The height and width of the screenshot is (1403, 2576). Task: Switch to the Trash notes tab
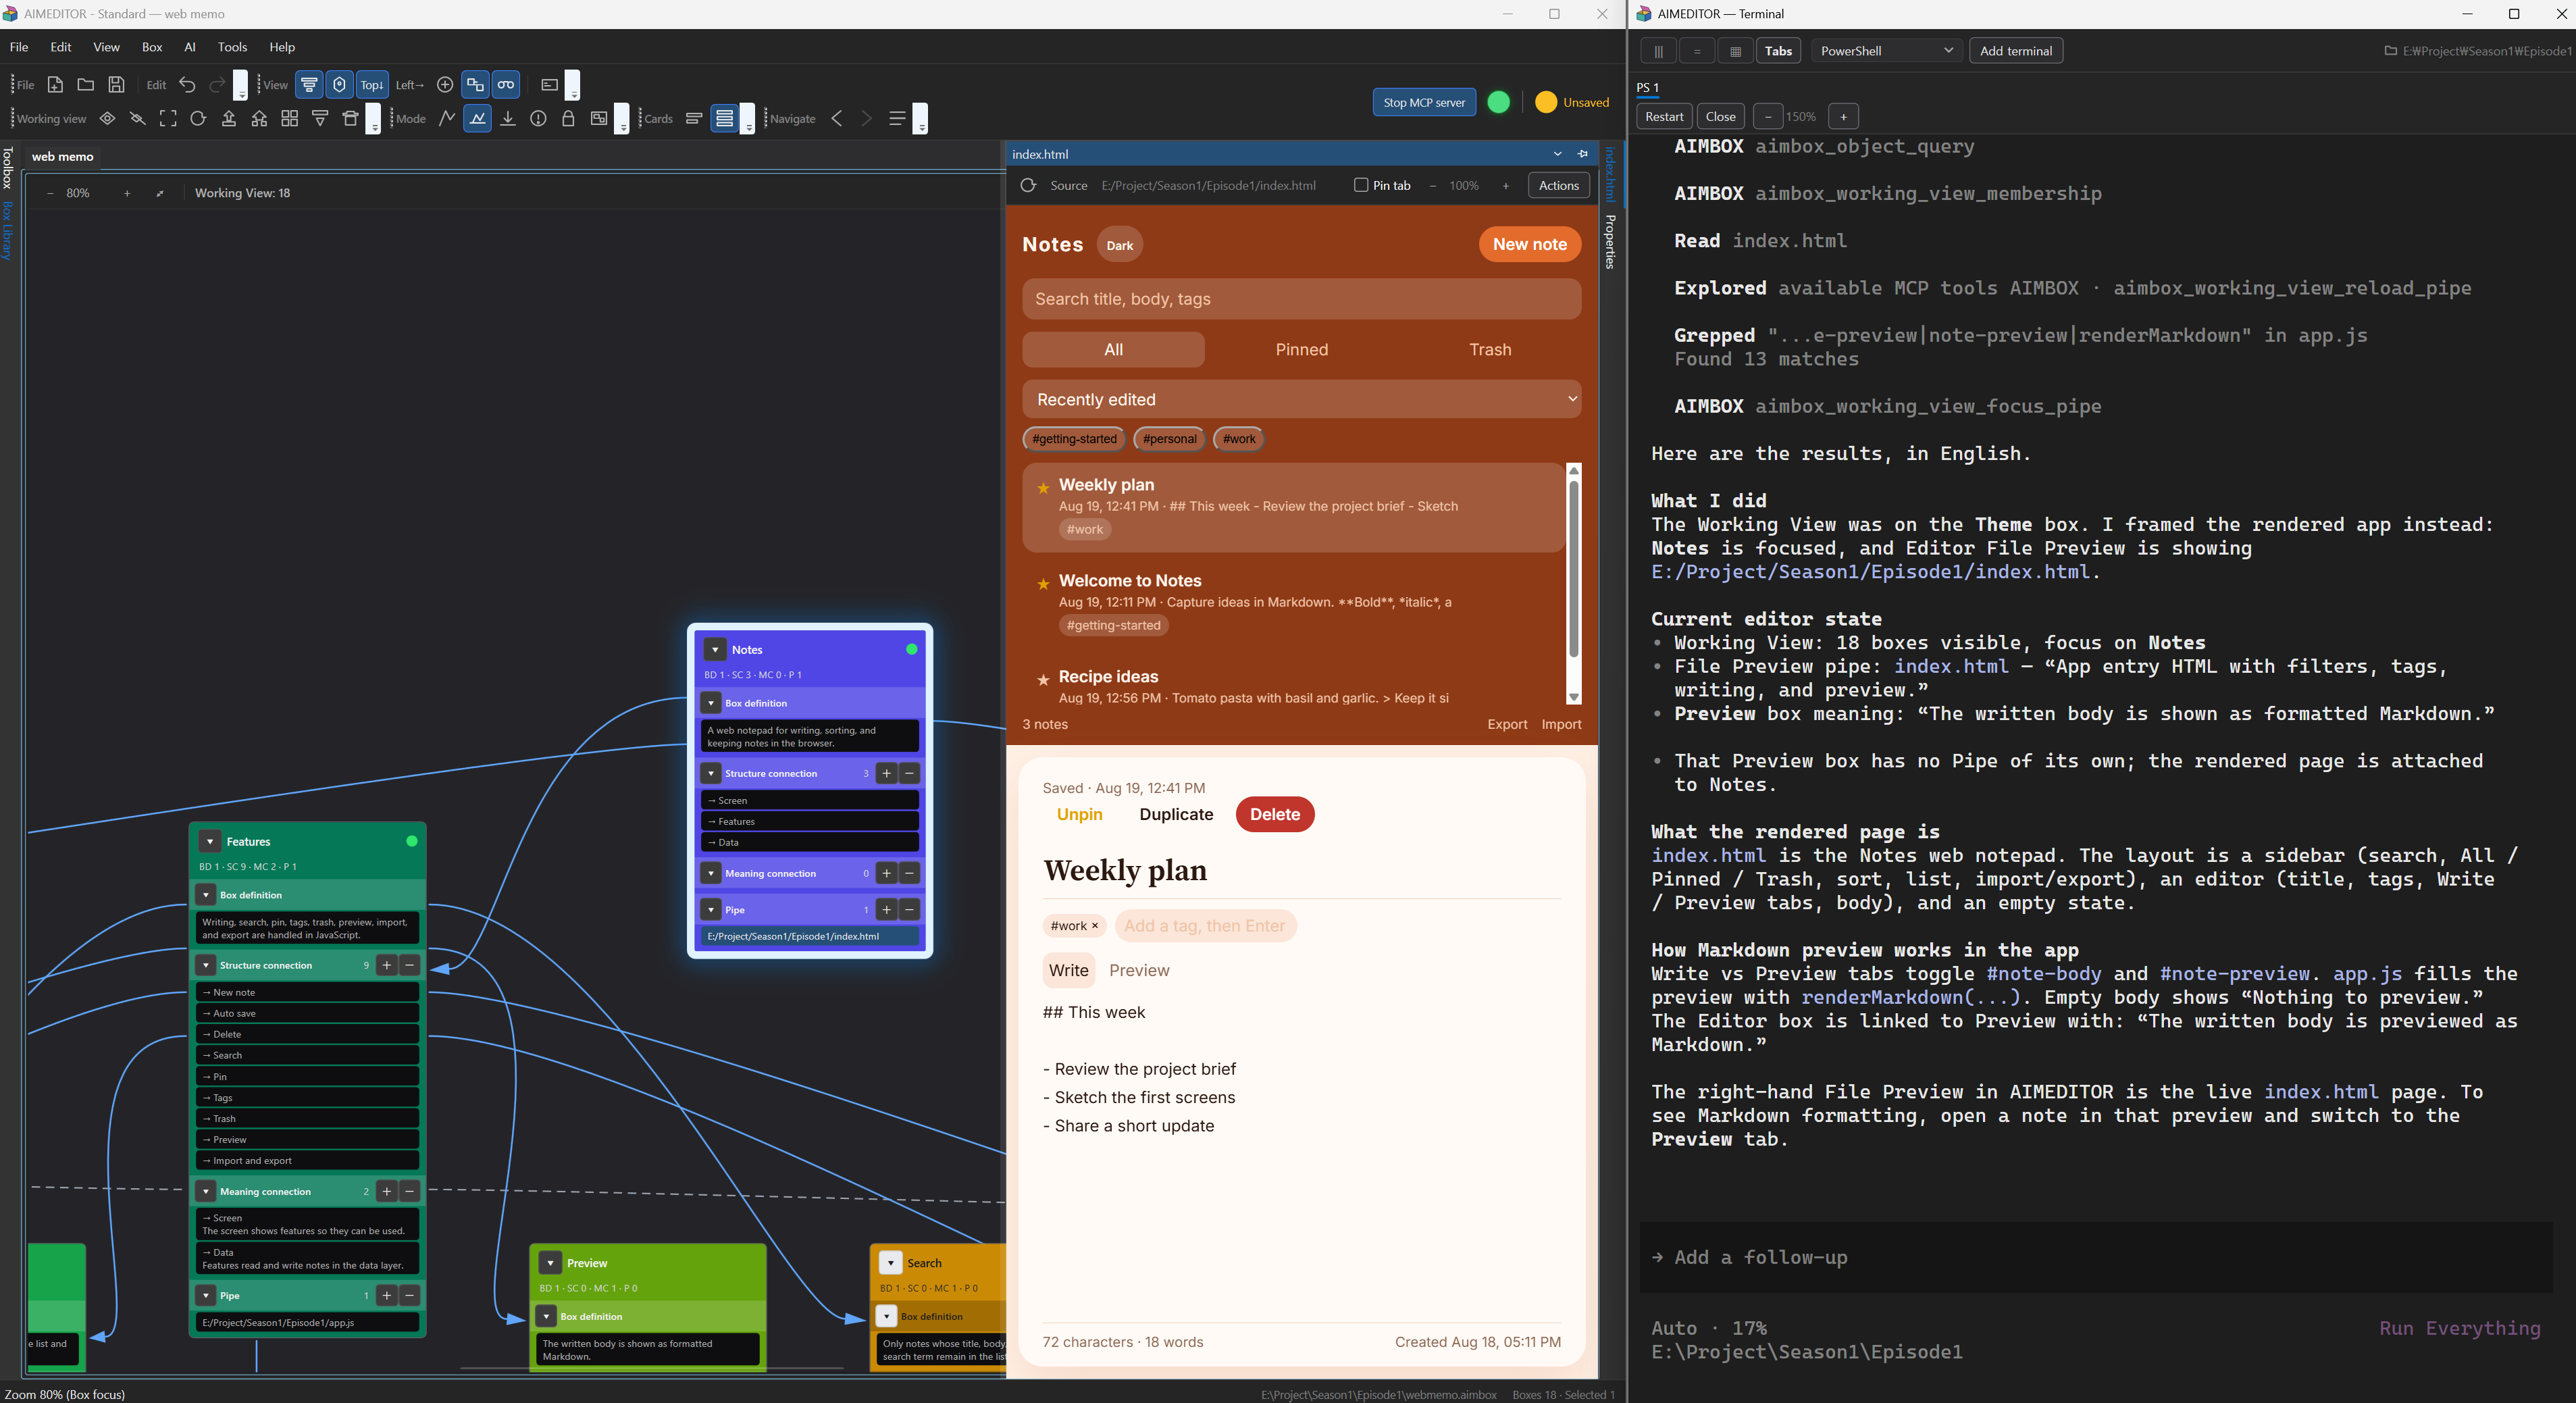pos(1489,349)
